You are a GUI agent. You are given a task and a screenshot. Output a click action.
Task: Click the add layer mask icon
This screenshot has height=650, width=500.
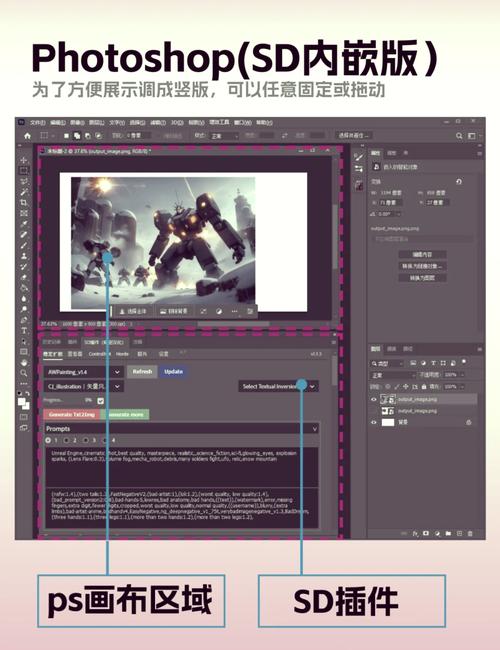[426, 534]
